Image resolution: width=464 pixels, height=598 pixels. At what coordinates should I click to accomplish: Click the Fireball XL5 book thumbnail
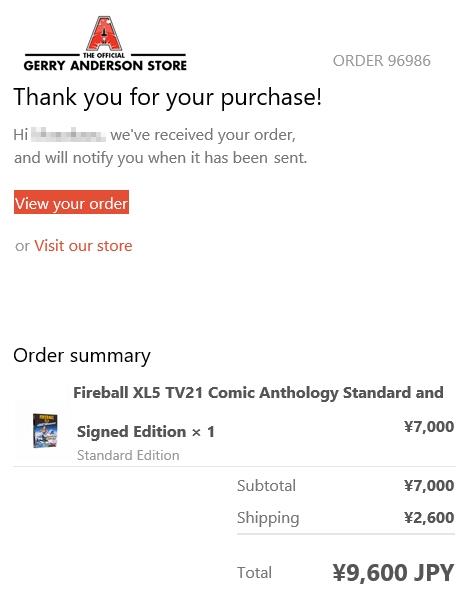pos(45,431)
